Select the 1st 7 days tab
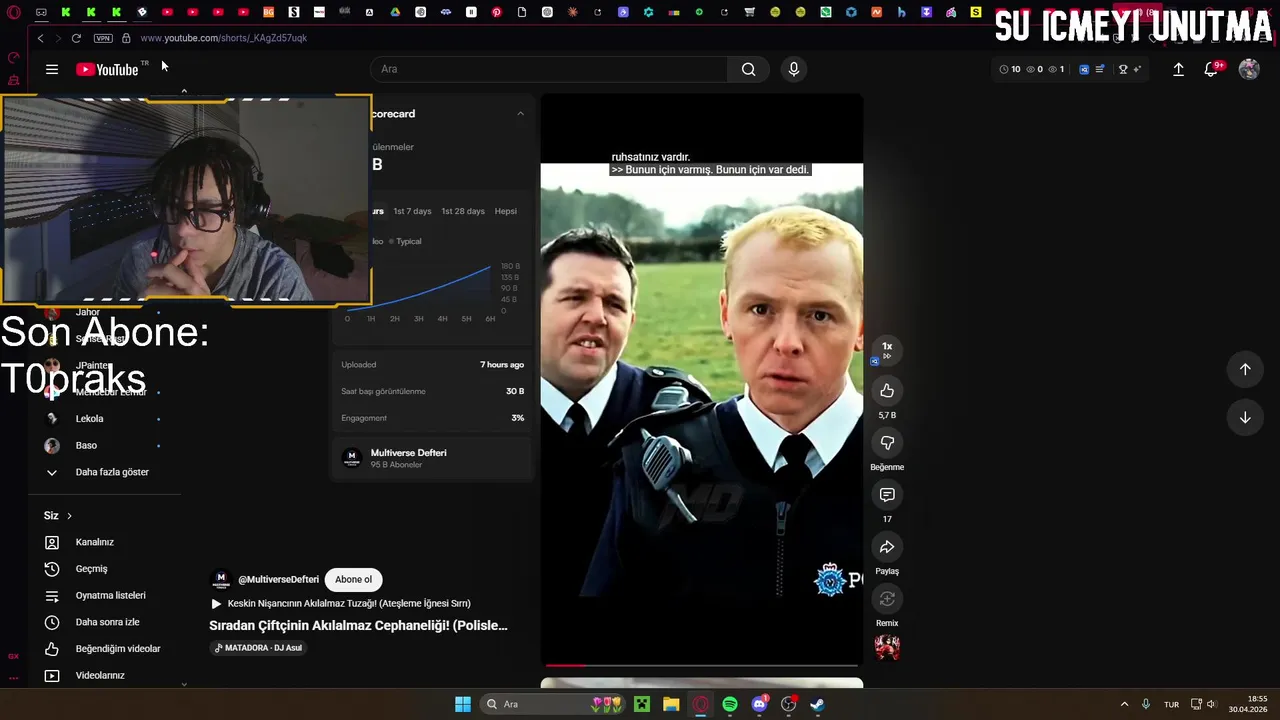This screenshot has height=720, width=1280. [412, 211]
